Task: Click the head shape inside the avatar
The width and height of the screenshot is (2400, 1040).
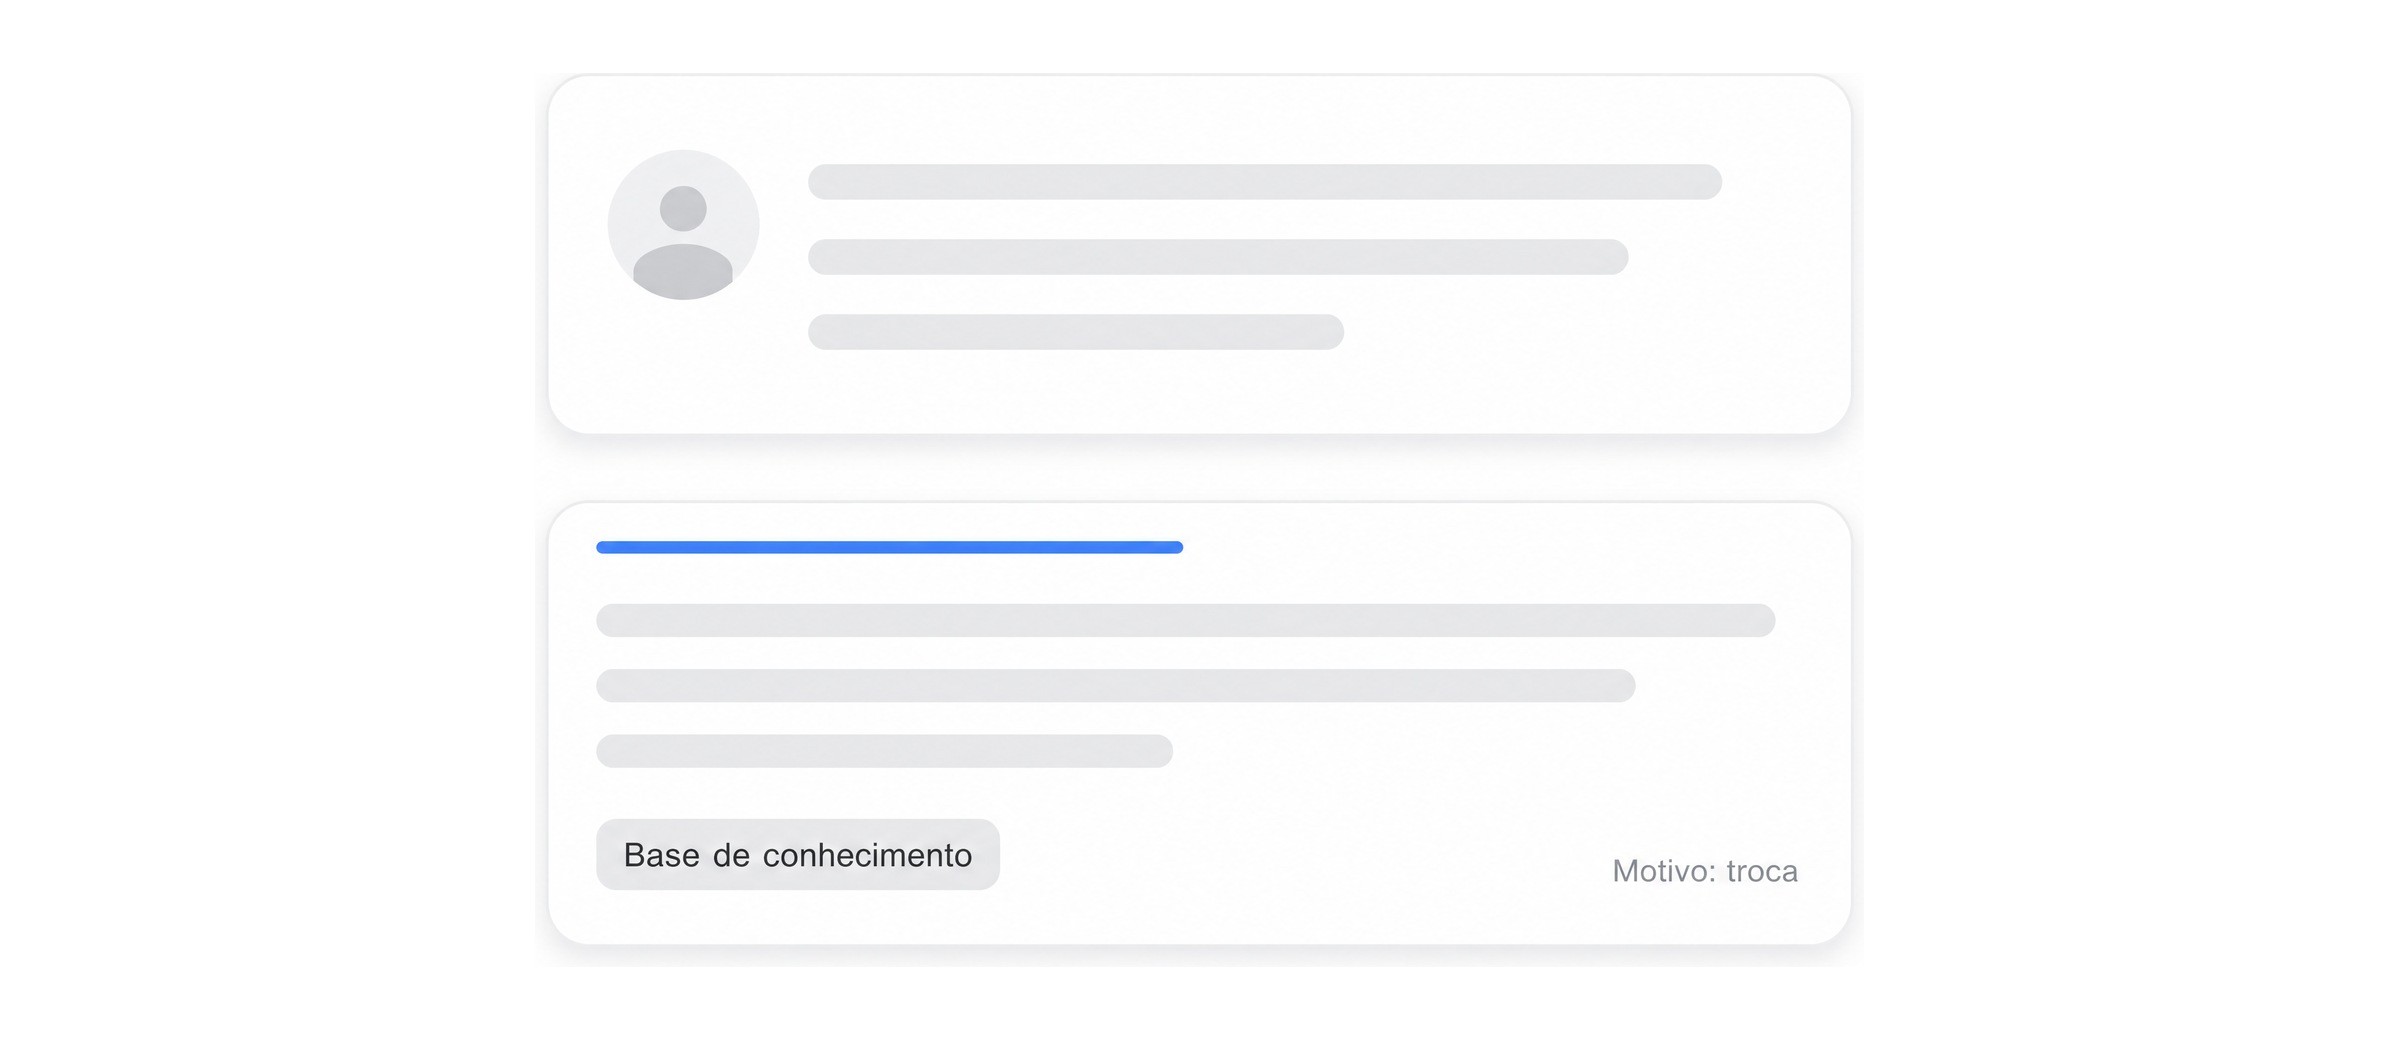Action: point(683,208)
